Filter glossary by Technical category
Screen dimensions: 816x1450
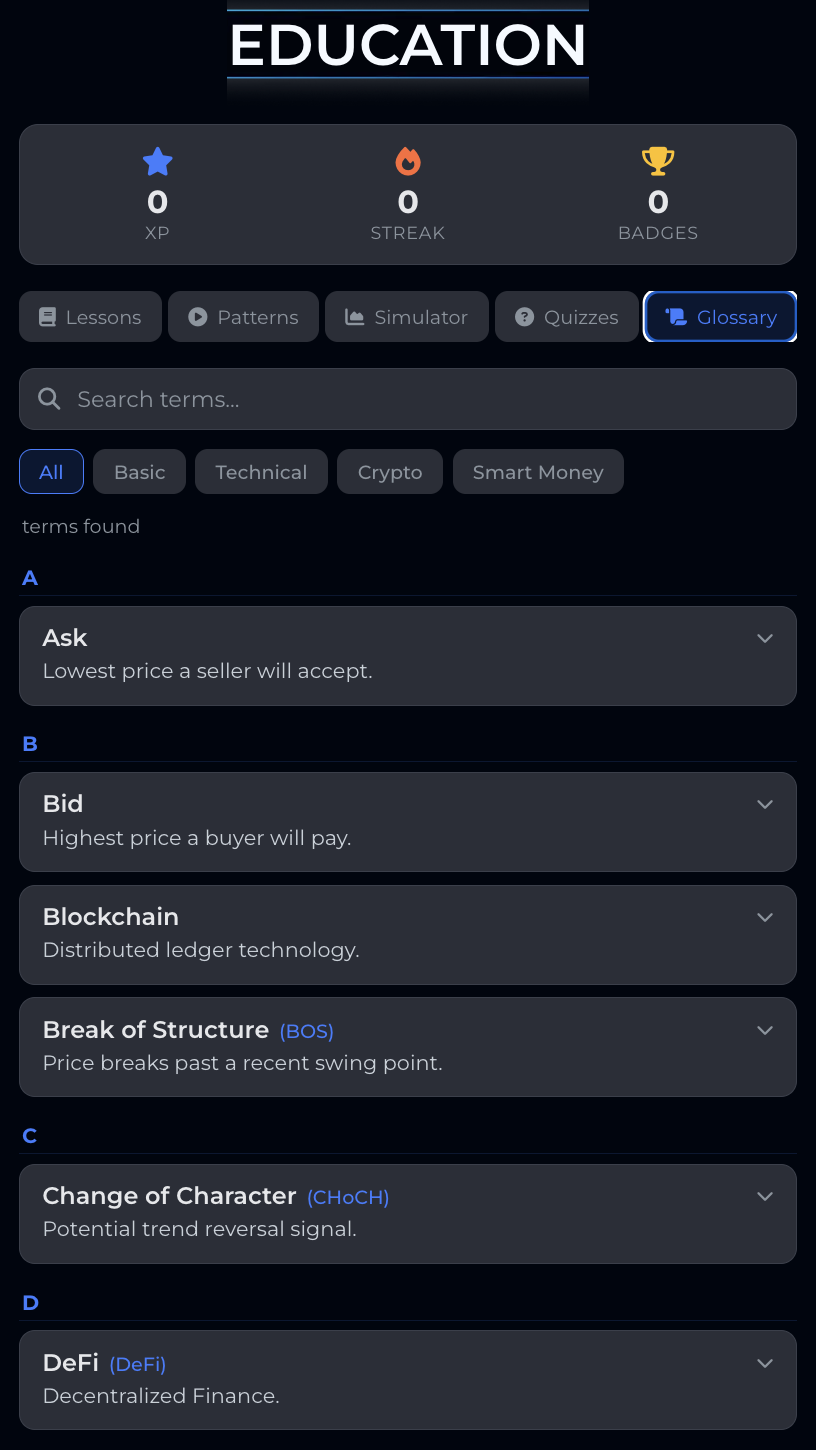click(x=261, y=472)
